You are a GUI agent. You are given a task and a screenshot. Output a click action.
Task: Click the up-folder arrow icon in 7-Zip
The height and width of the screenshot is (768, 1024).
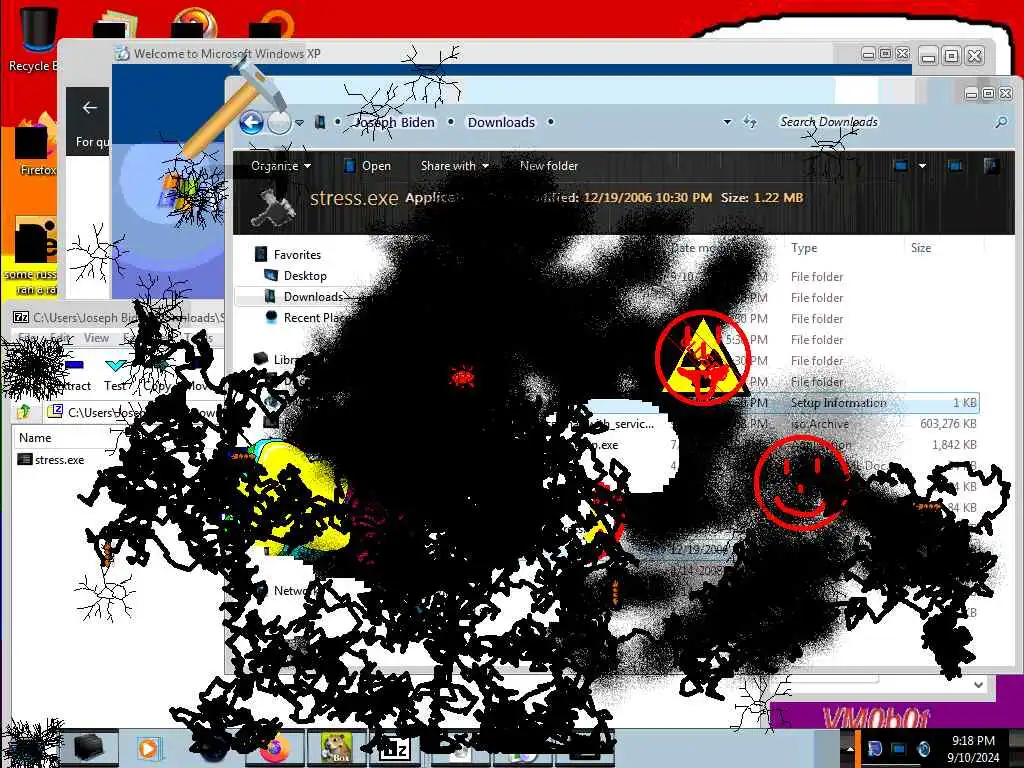coord(24,411)
